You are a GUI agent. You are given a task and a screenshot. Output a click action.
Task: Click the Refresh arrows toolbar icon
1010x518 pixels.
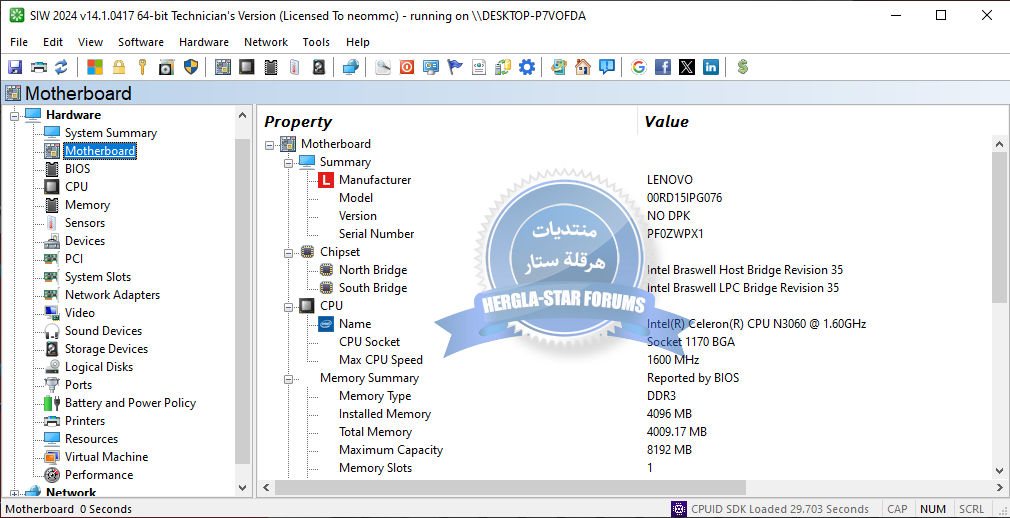(61, 67)
